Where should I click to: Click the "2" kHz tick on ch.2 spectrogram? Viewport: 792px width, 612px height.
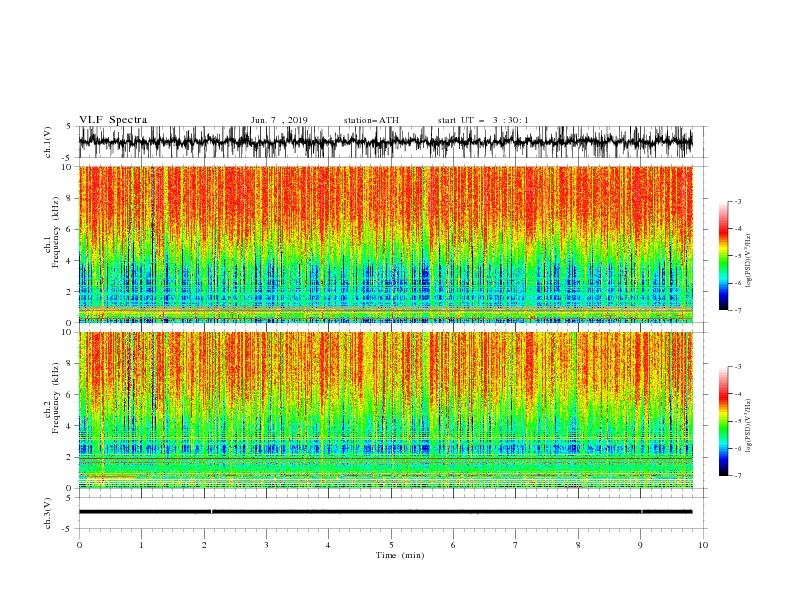(71, 457)
